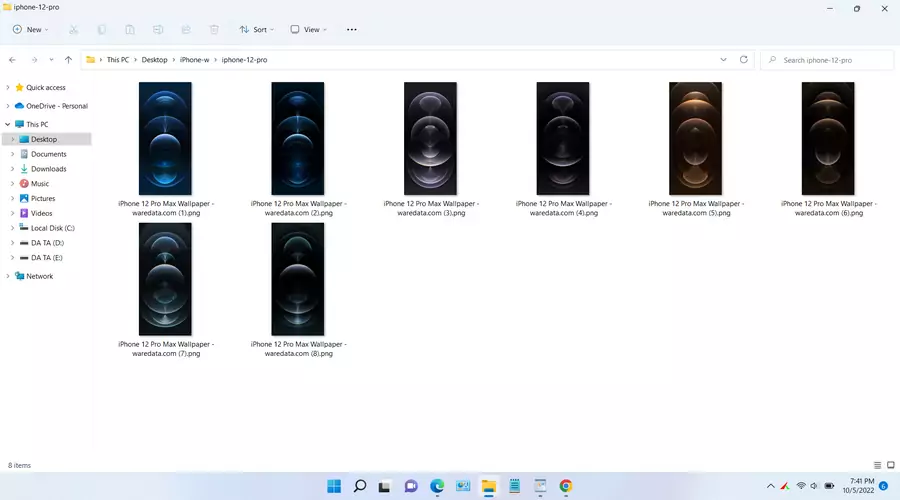Click the Share toolbar icon
This screenshot has width=900, height=500.
(186, 29)
